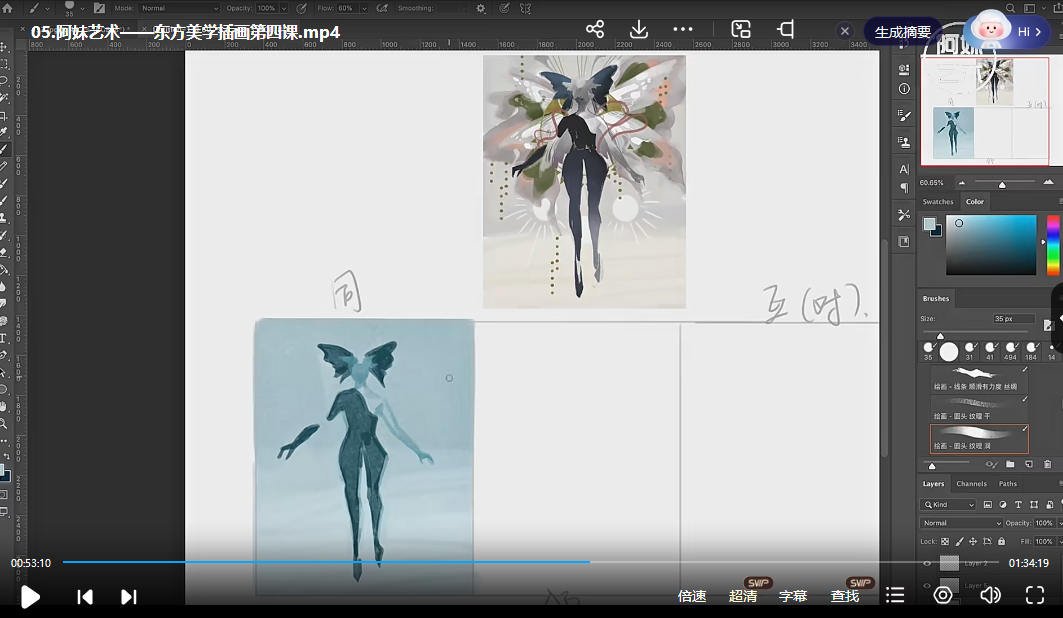Toggle the 字幕 subtitles option
The width and height of the screenshot is (1063, 618).
(x=793, y=595)
